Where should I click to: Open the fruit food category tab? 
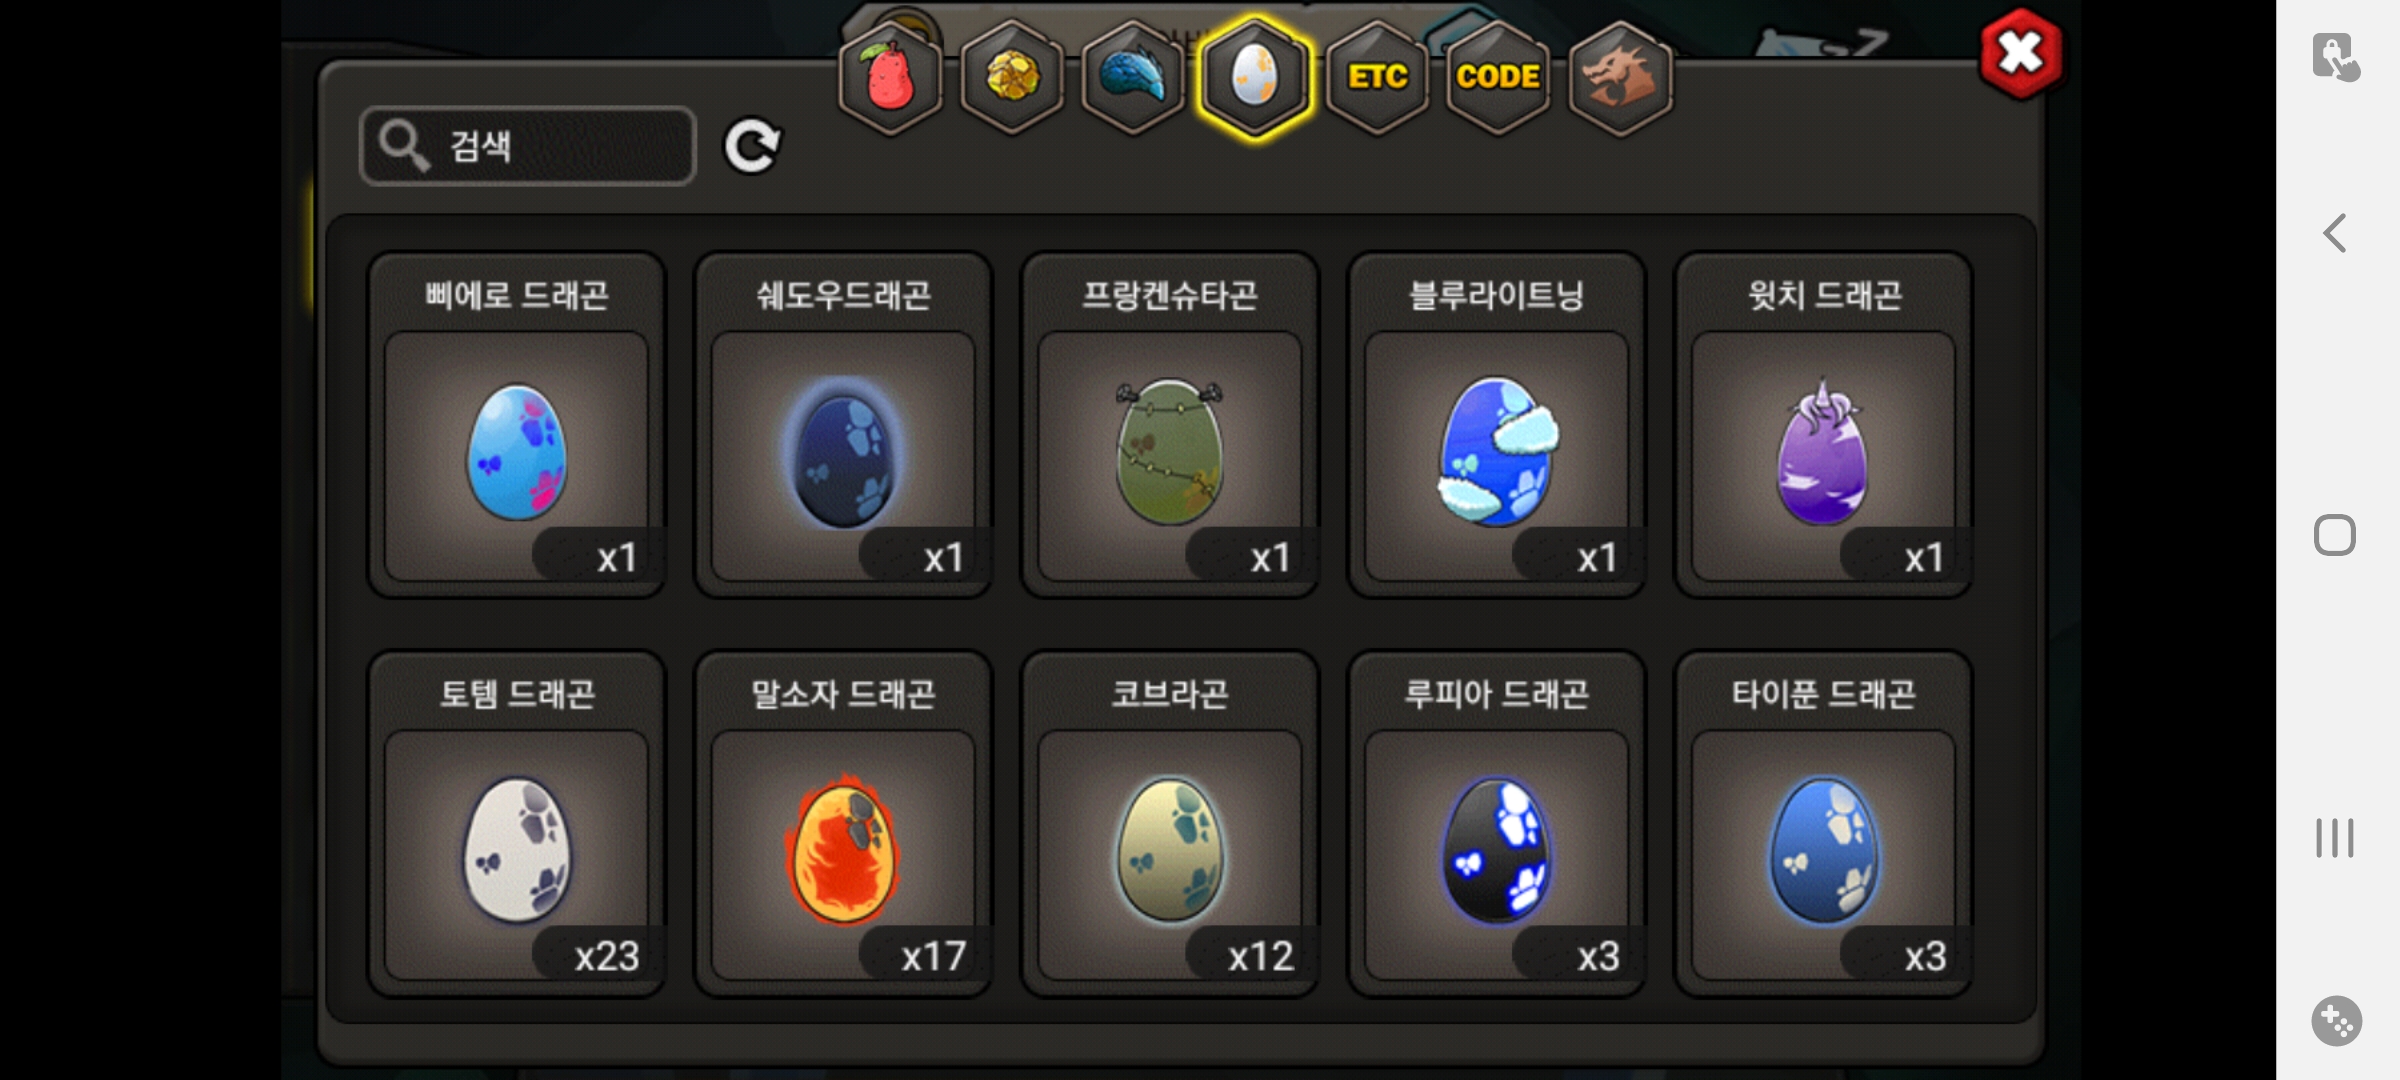click(890, 77)
